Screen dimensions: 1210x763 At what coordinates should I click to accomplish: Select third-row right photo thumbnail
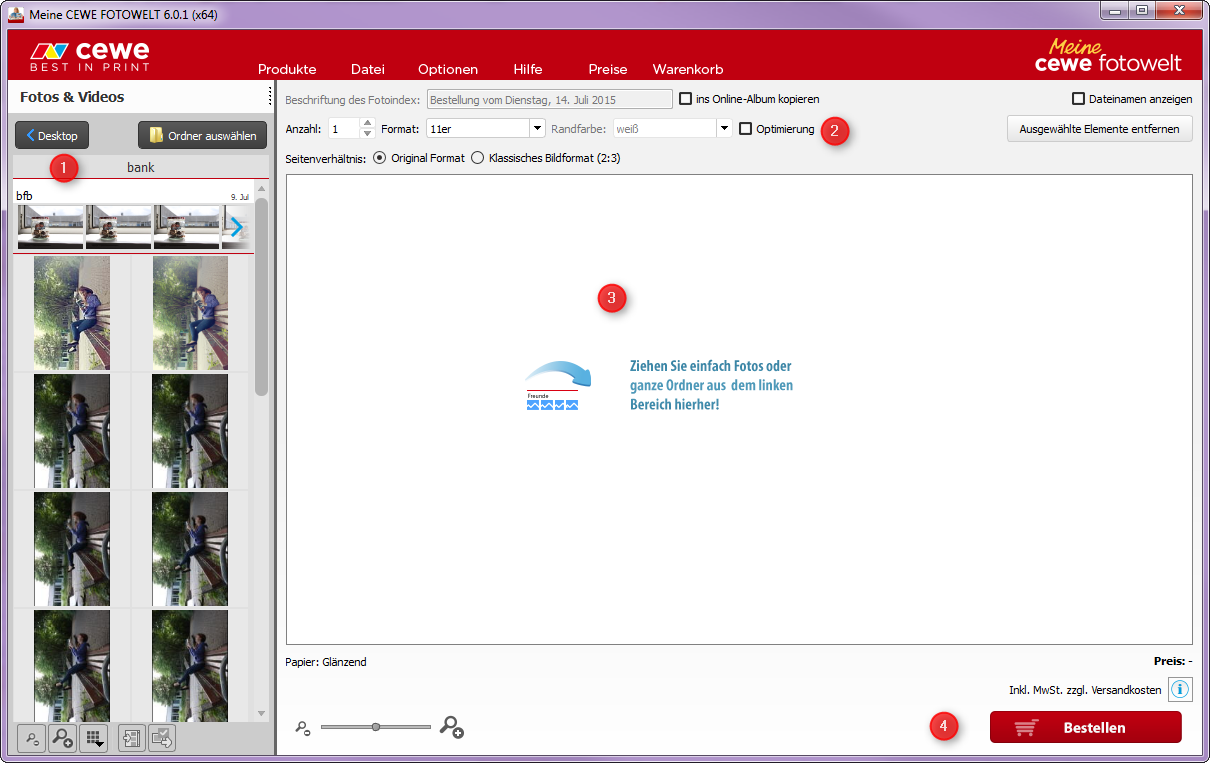coord(190,549)
